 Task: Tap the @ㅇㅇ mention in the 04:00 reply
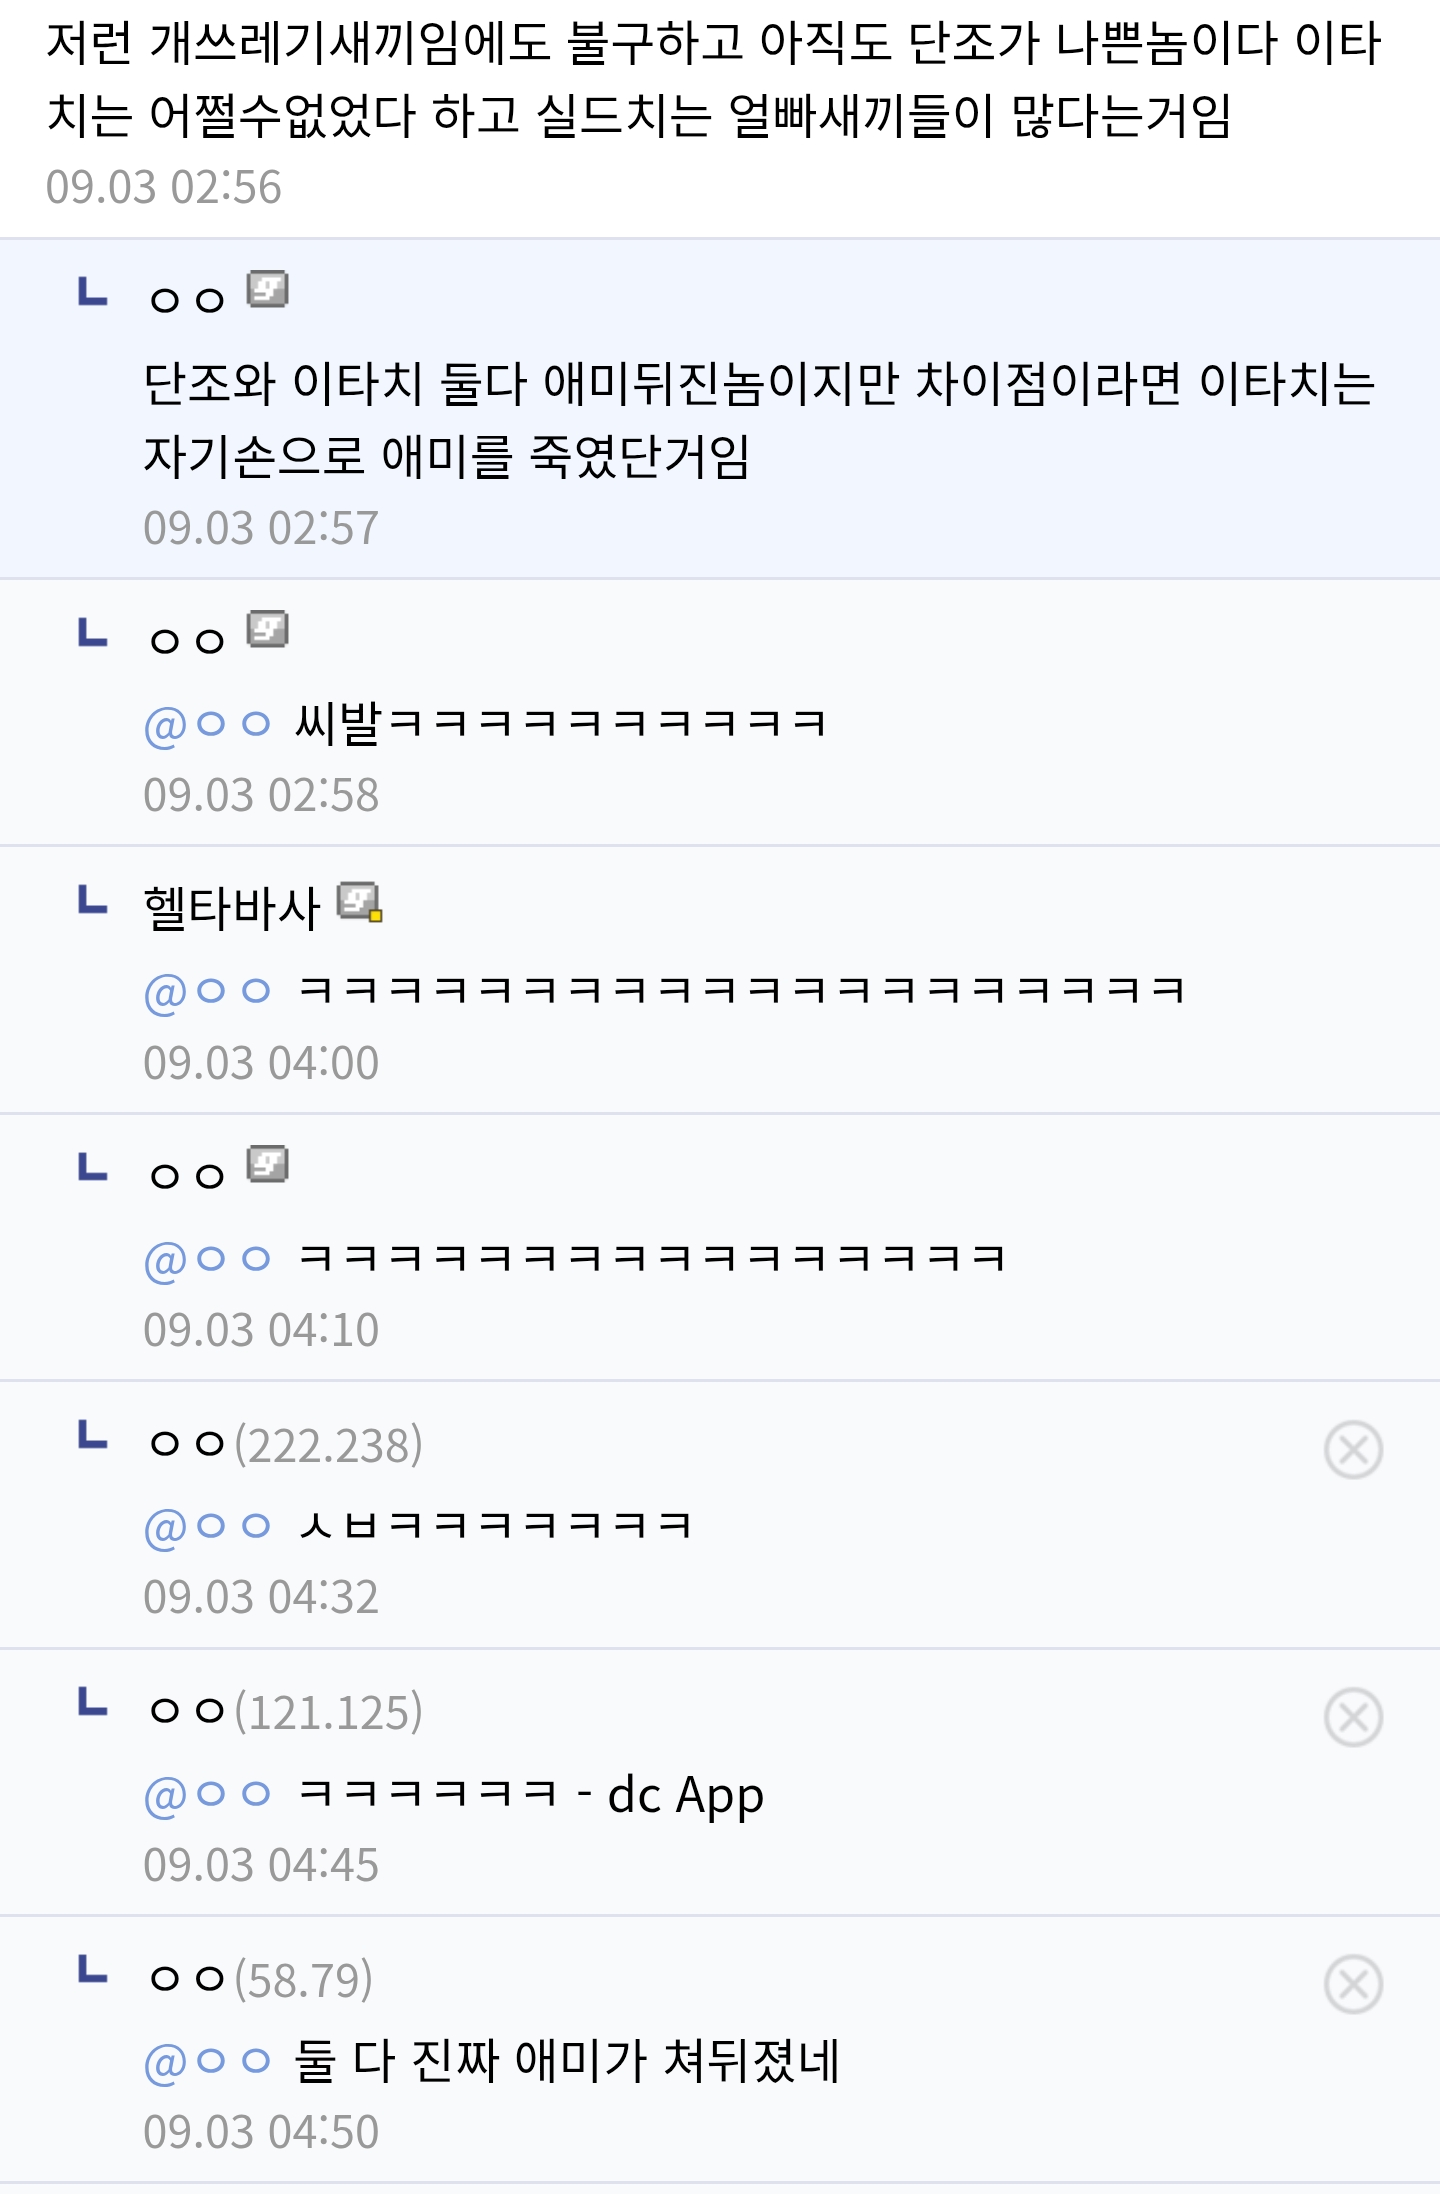point(208,991)
